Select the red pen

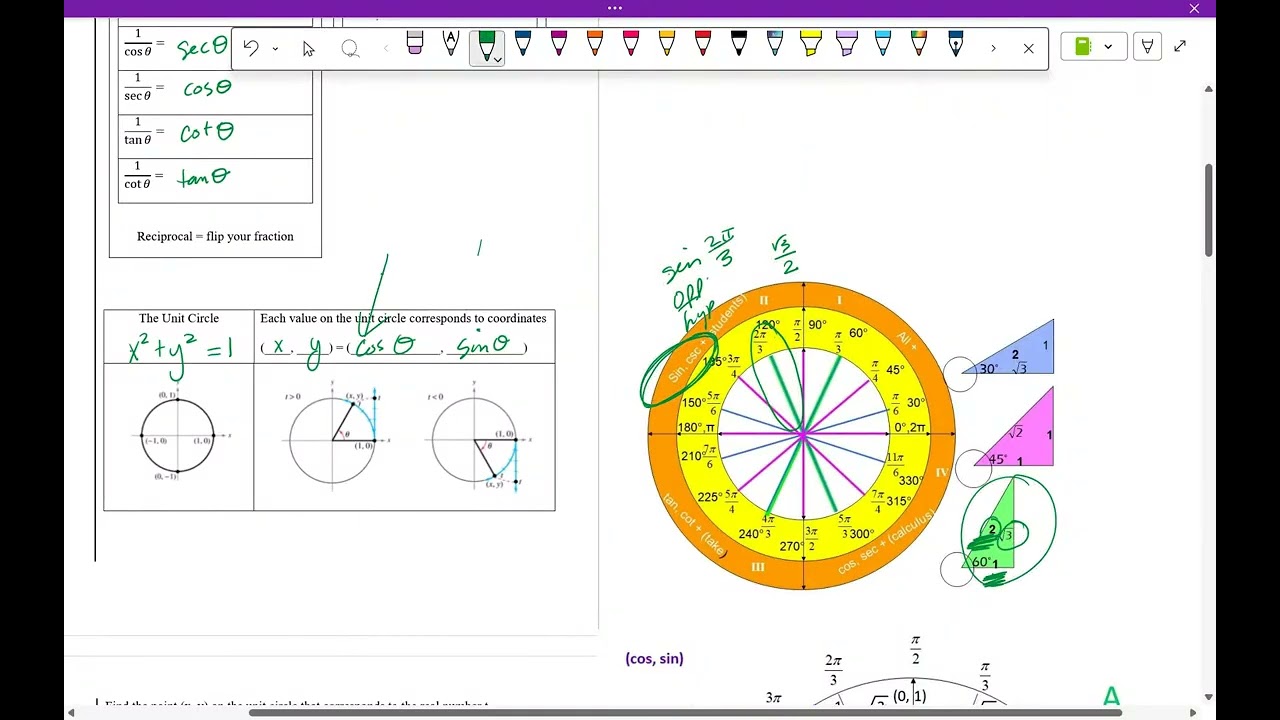[x=702, y=44]
